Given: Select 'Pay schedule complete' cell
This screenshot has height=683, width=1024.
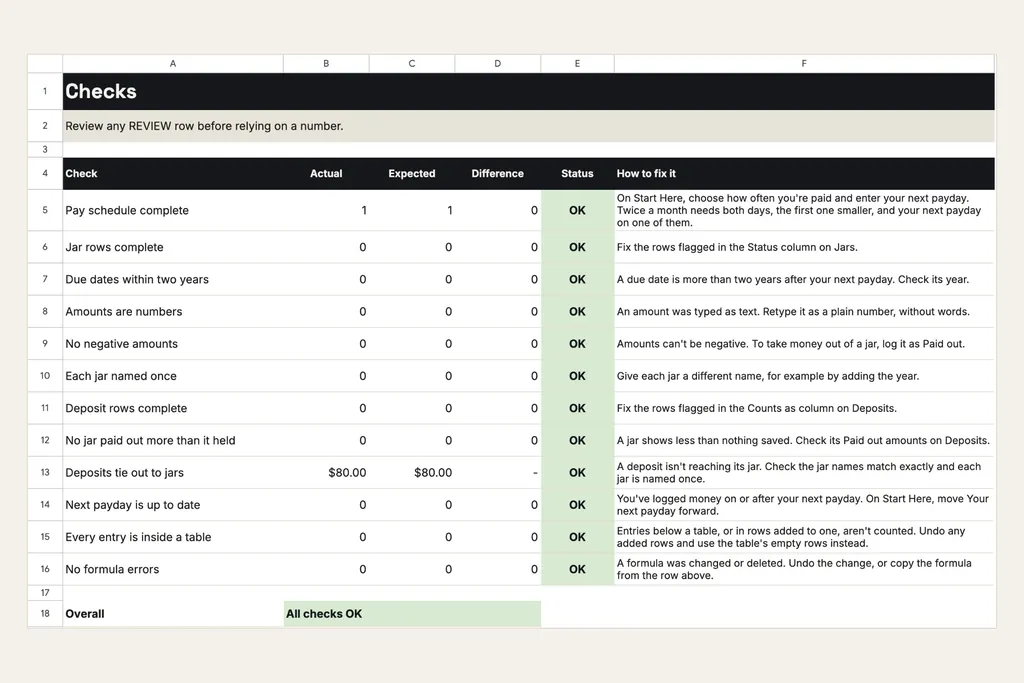Looking at the screenshot, I should (x=173, y=210).
